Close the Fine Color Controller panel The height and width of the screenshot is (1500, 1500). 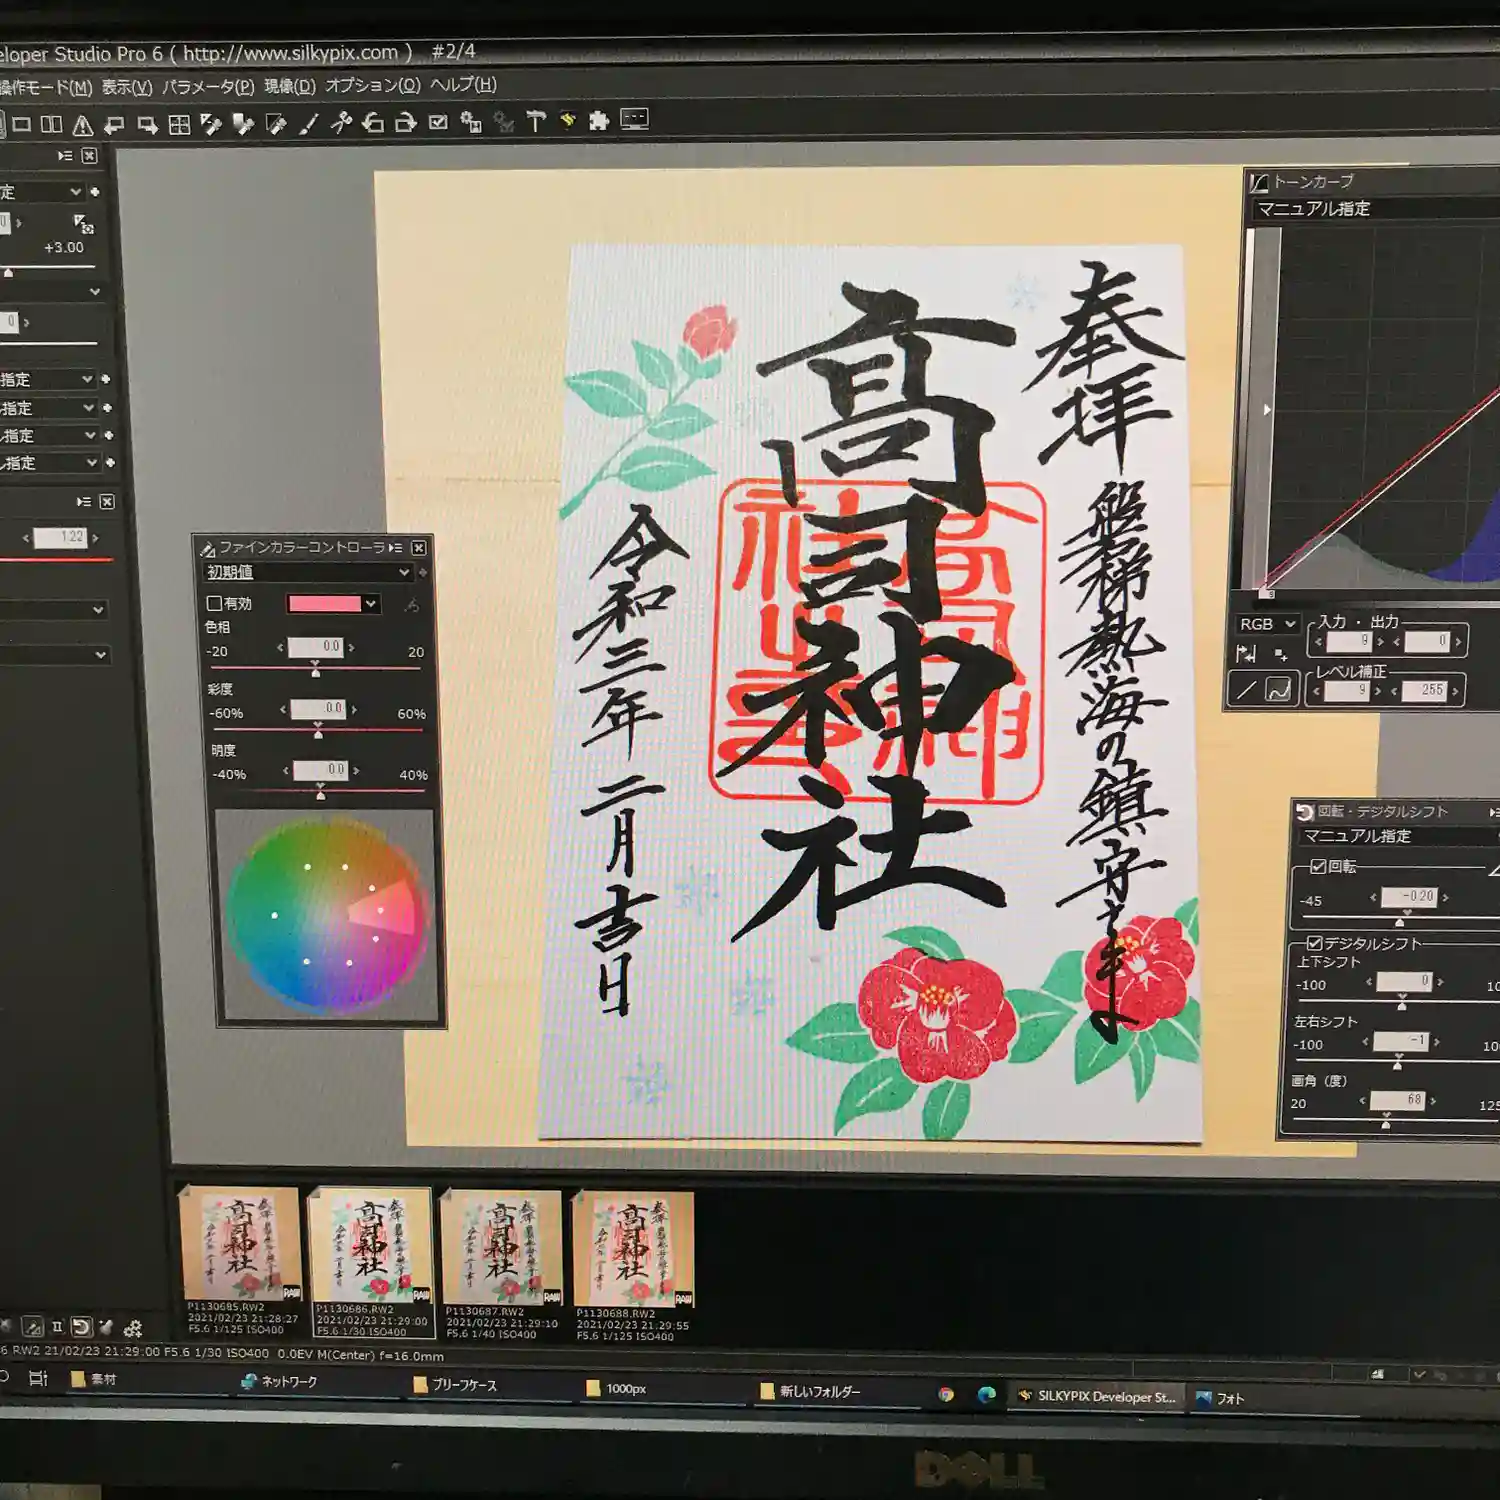419,548
